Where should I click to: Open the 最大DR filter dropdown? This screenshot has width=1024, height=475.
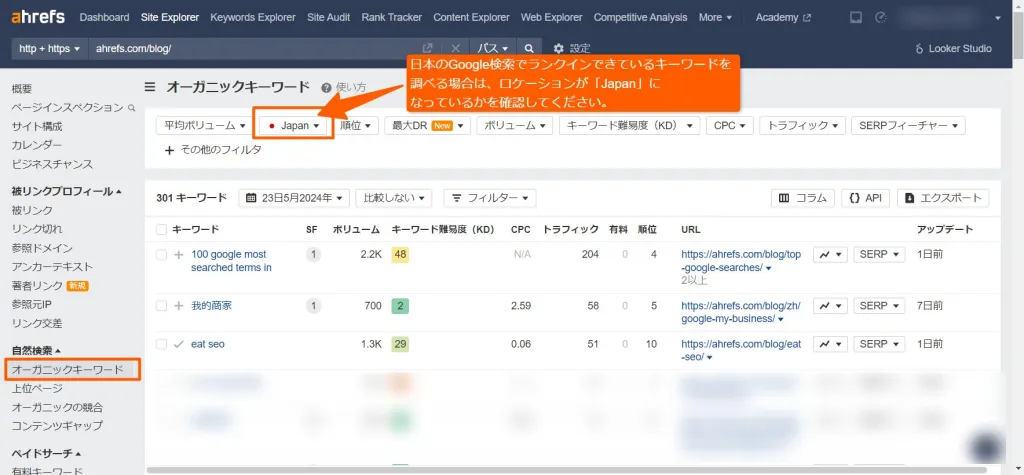[428, 125]
